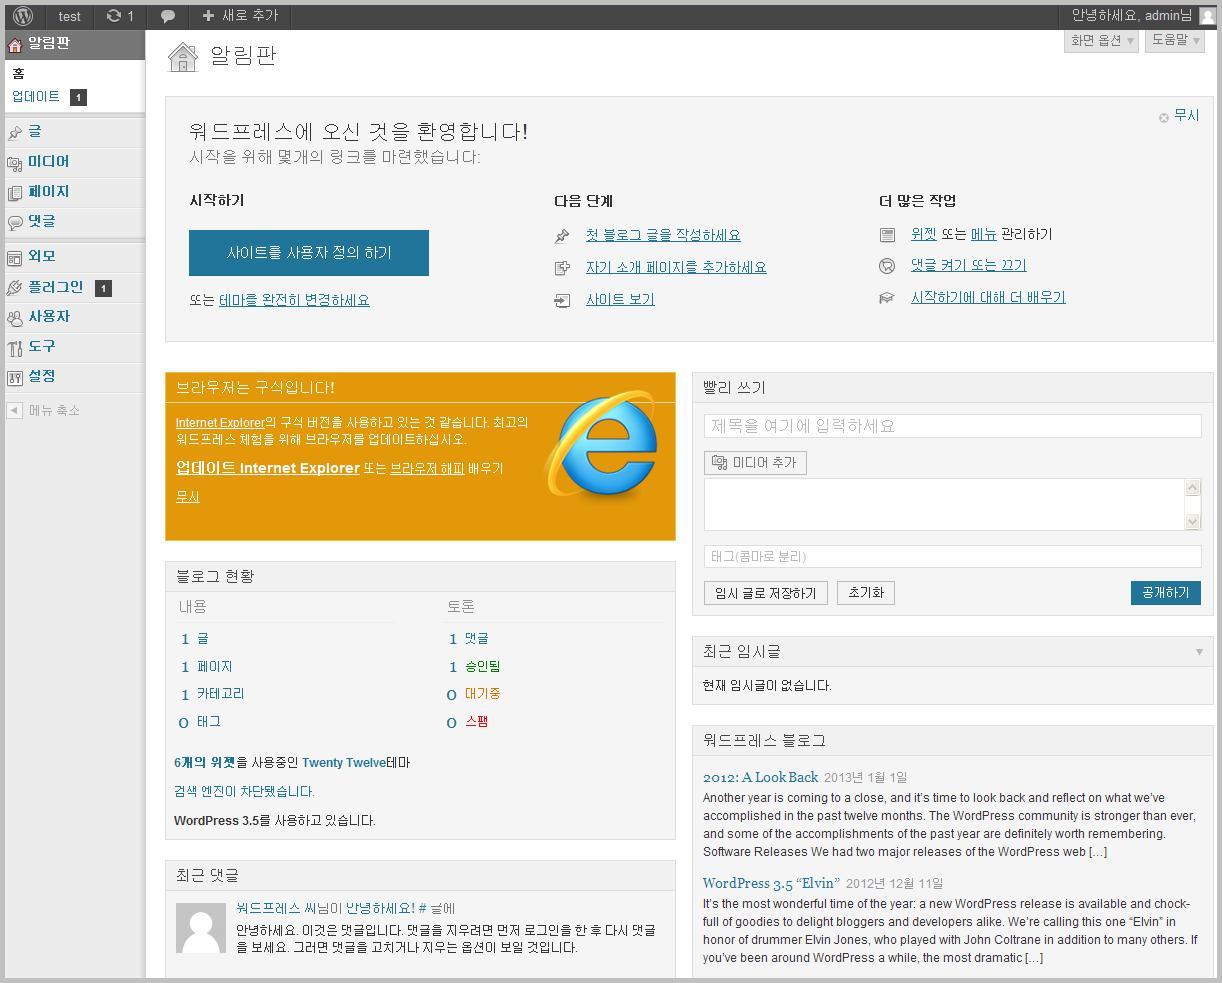Click the quick draft content text area
Viewport: 1222px width, 983px height.
point(944,504)
